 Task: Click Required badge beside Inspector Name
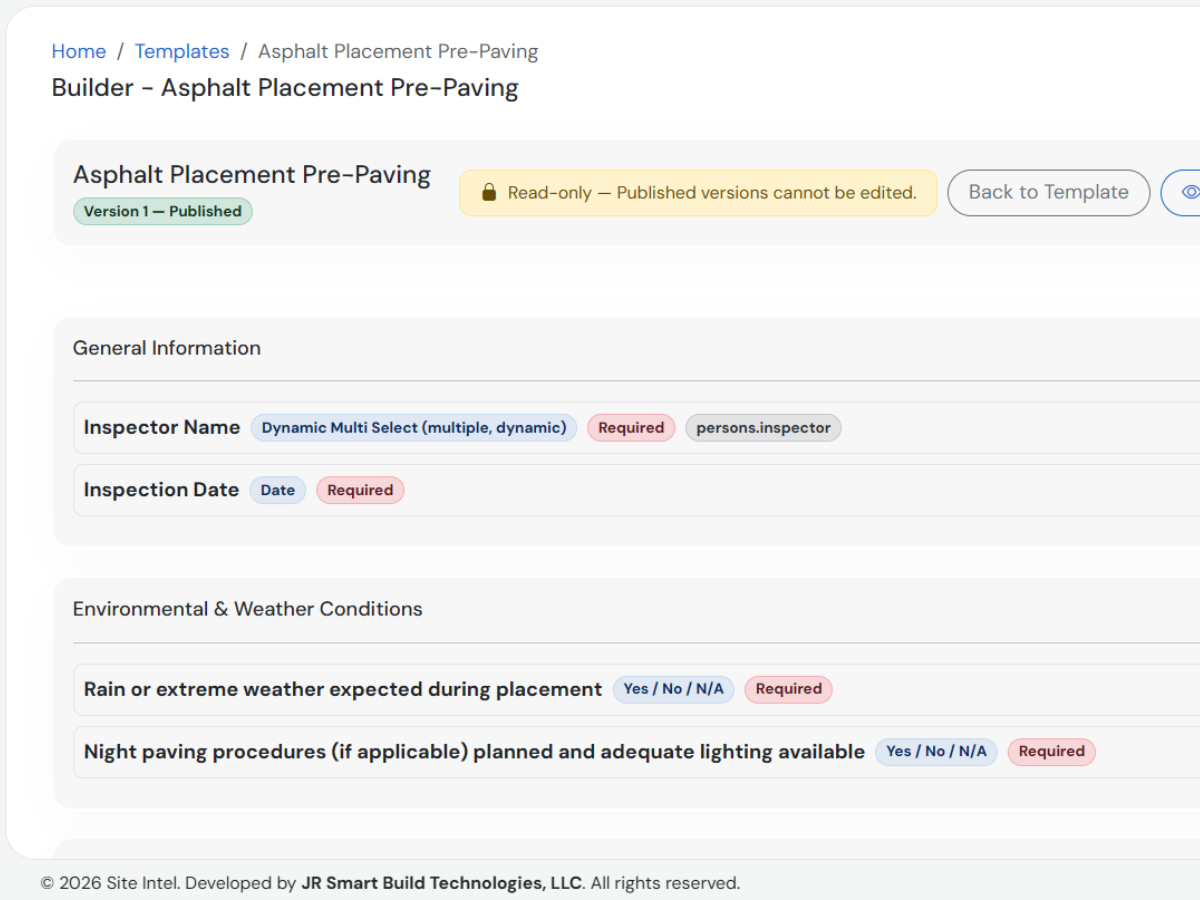point(631,427)
